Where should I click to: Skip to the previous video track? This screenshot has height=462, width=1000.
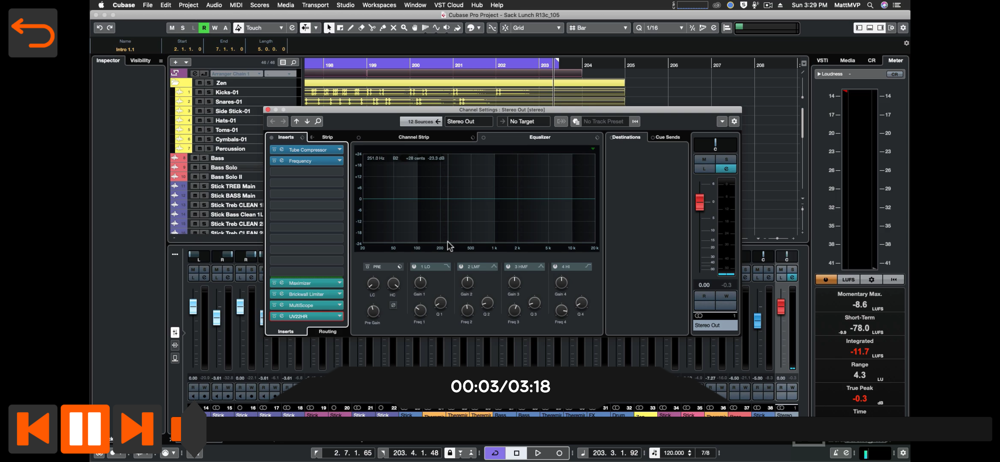click(x=33, y=428)
